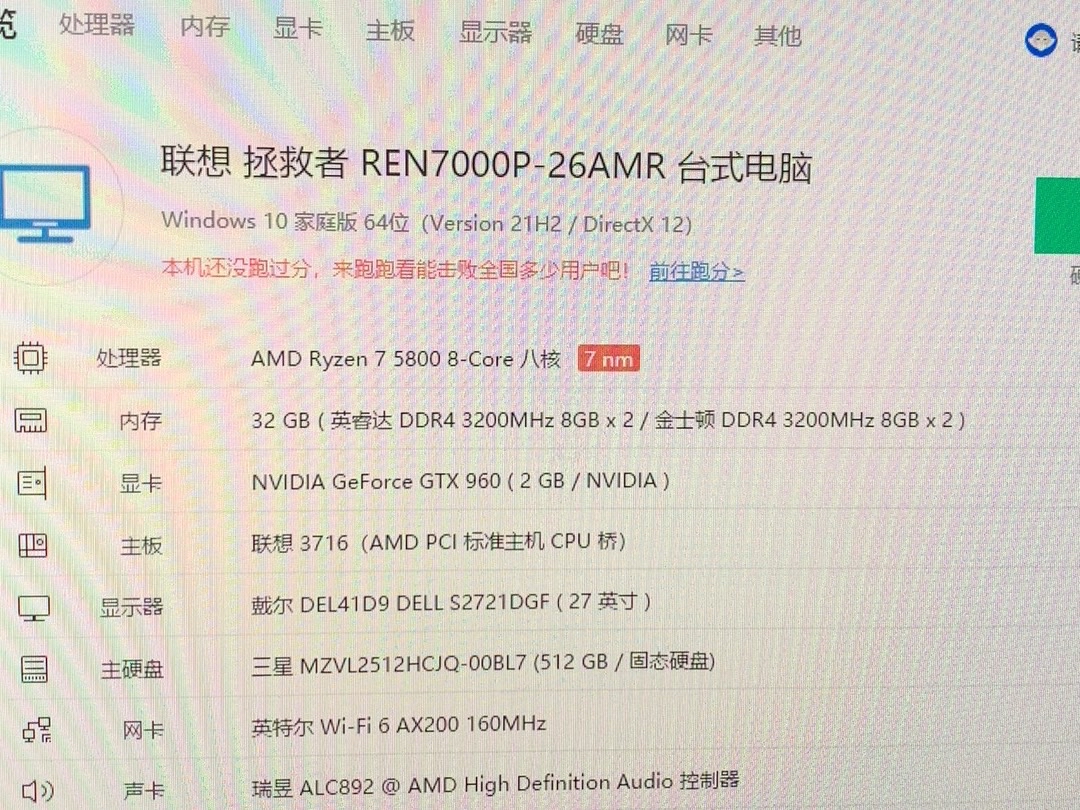The image size is (1080, 810).
Task: Click the graphics card icon beside 显卡
Action: point(30,483)
